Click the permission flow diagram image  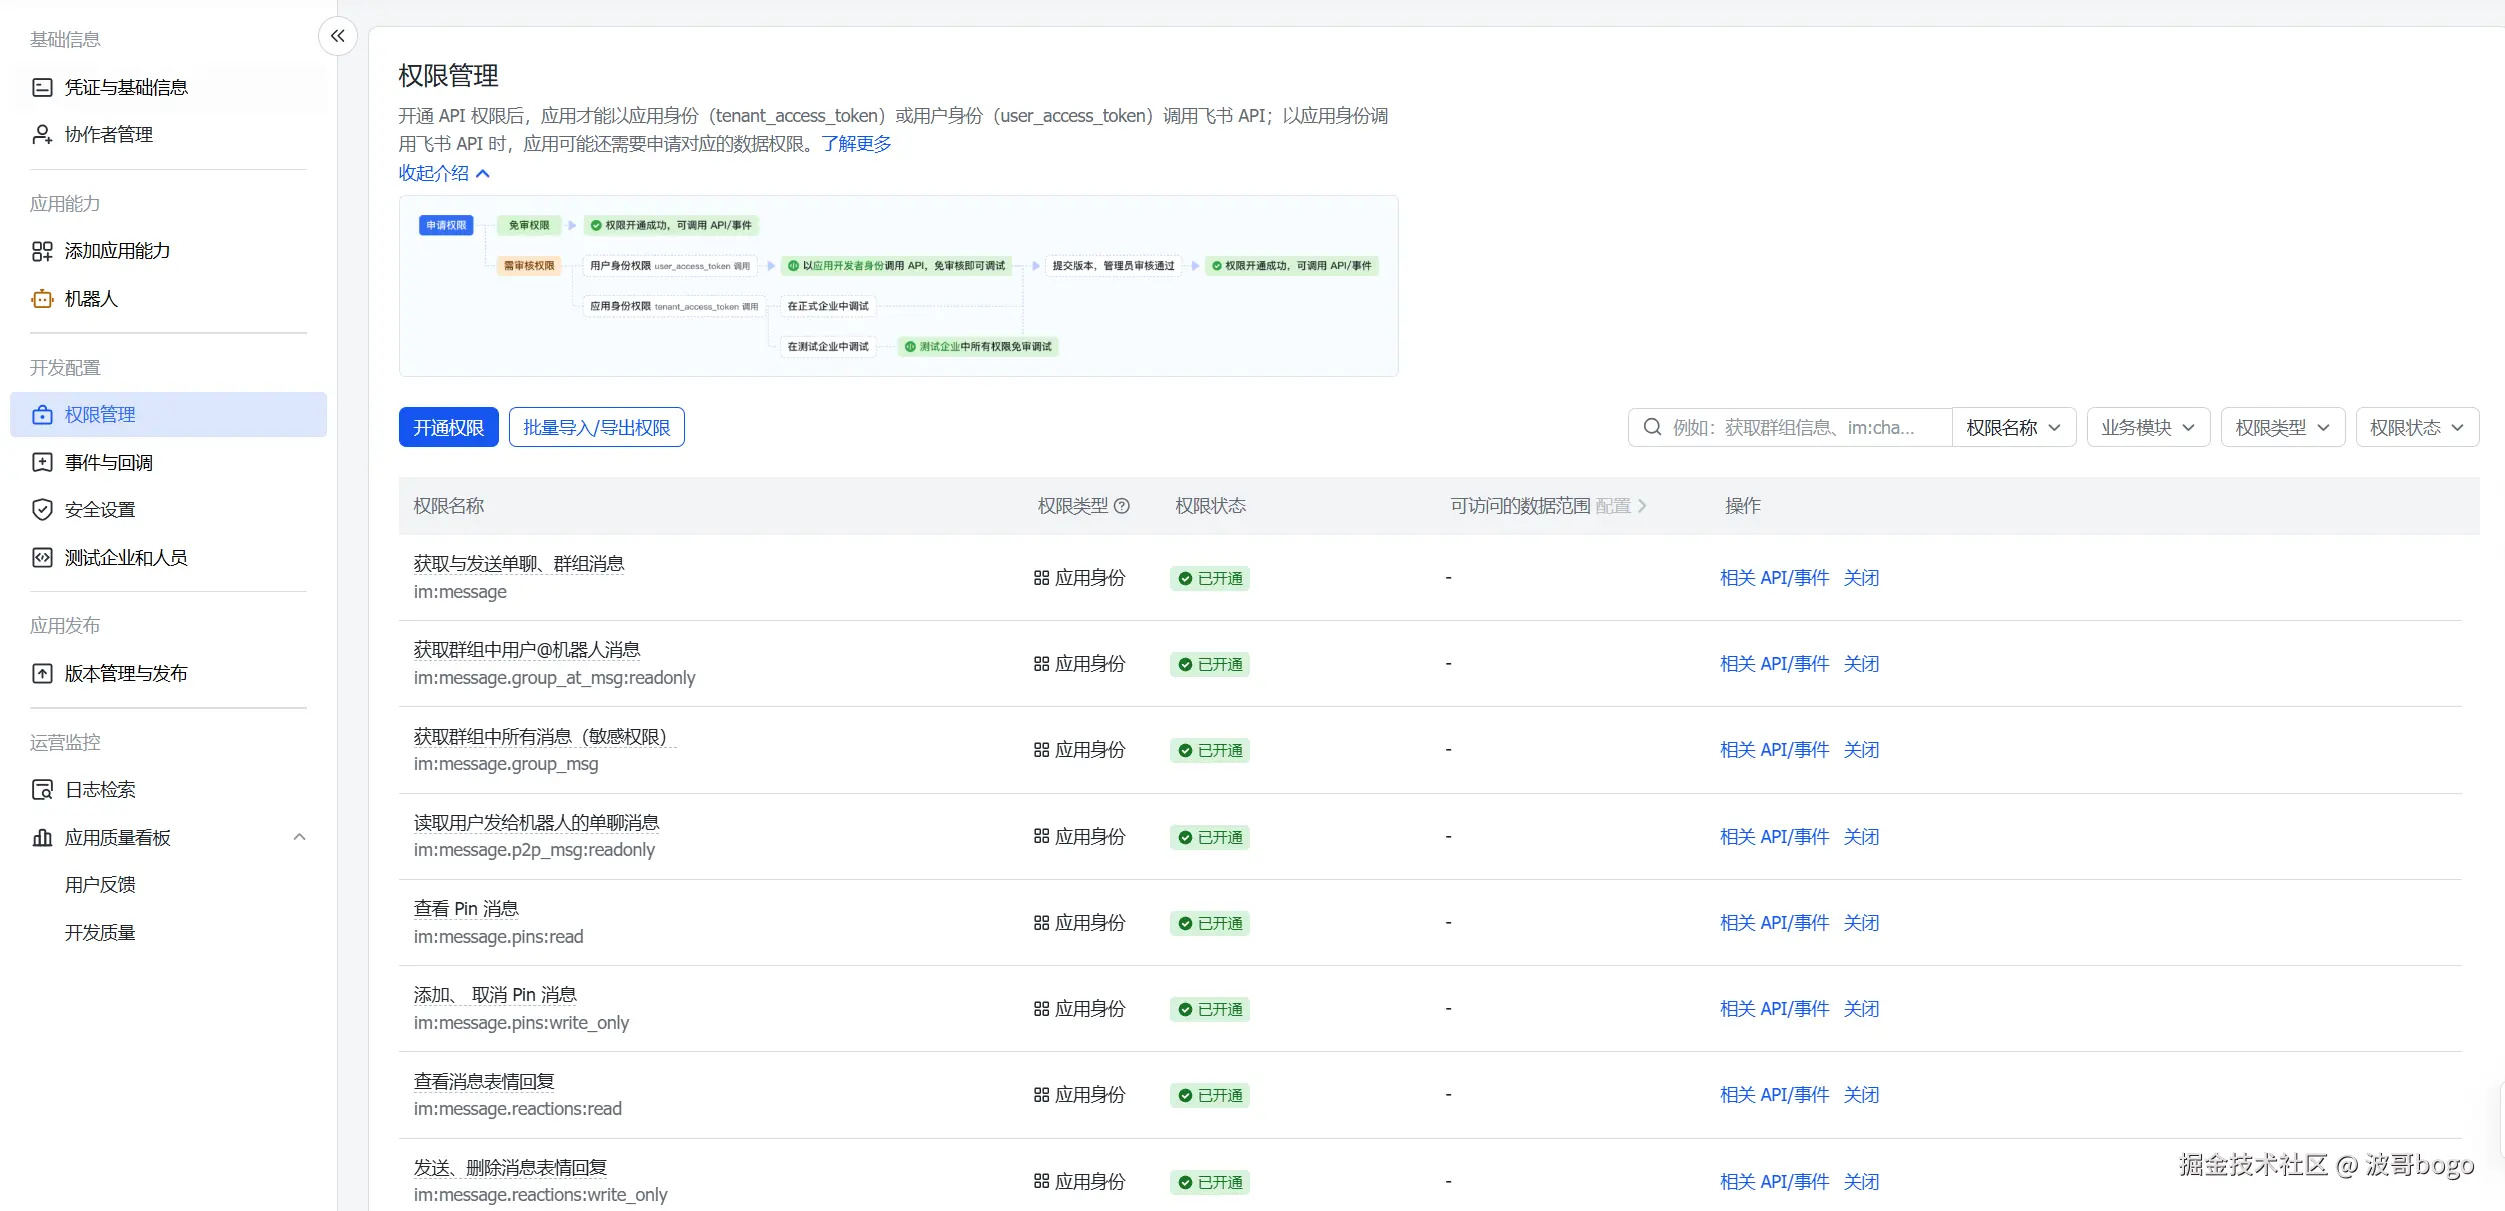(898, 286)
